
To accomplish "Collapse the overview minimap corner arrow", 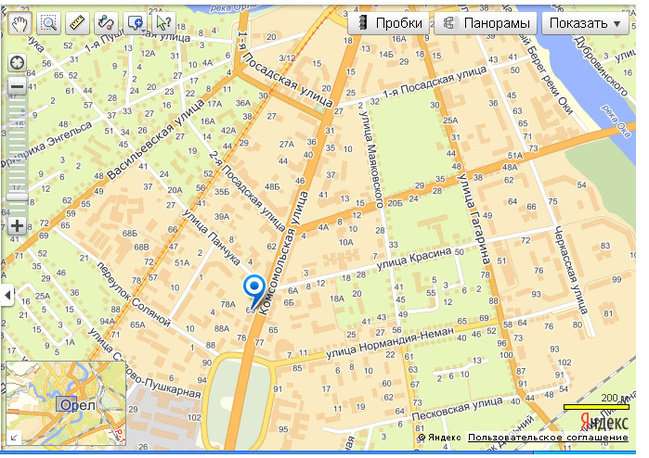I will click(14, 437).
